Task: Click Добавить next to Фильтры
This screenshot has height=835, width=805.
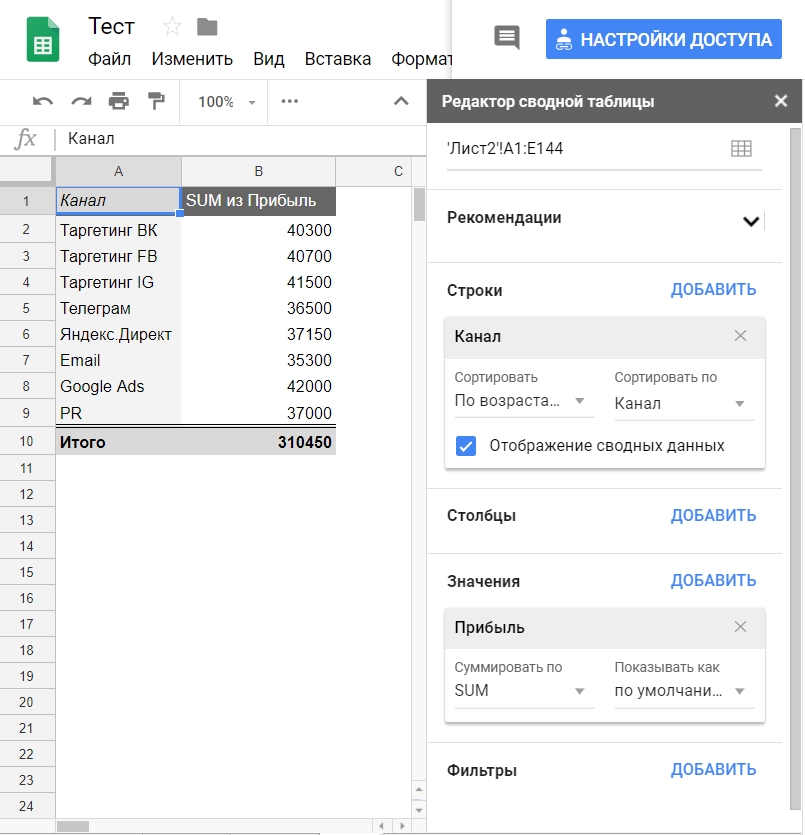Action: [713, 770]
